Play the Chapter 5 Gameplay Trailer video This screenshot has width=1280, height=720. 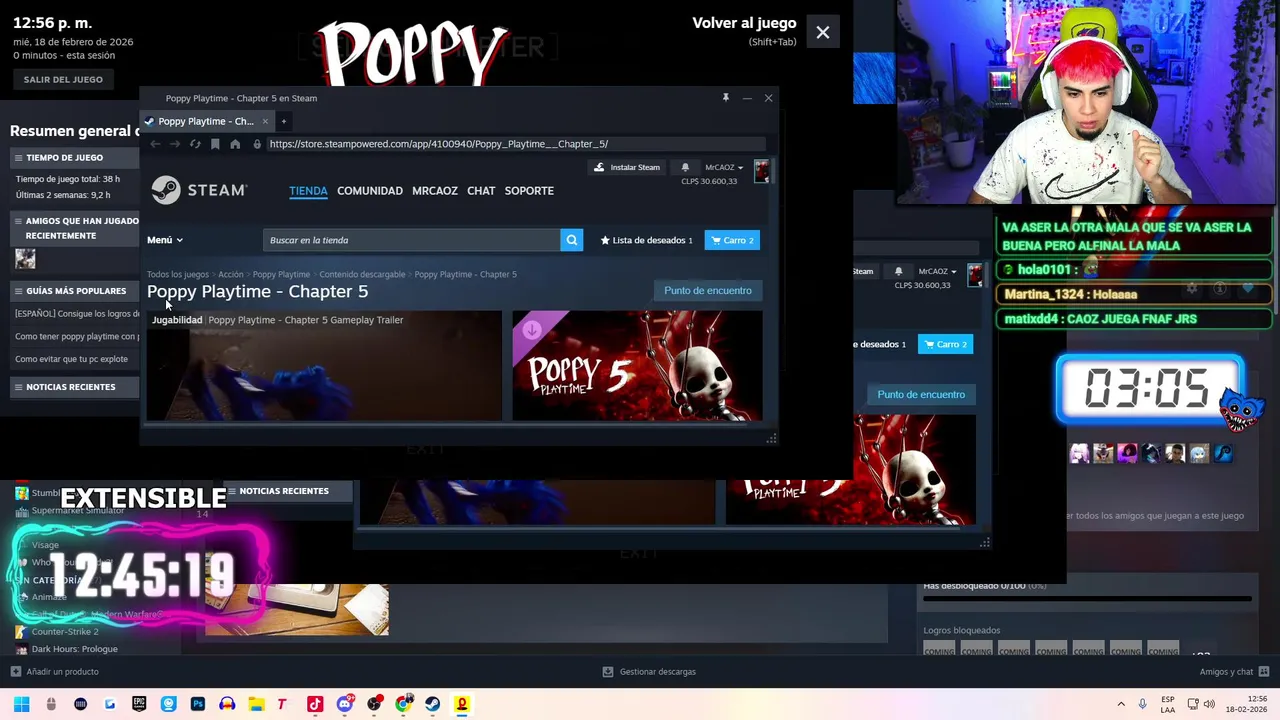(x=324, y=366)
